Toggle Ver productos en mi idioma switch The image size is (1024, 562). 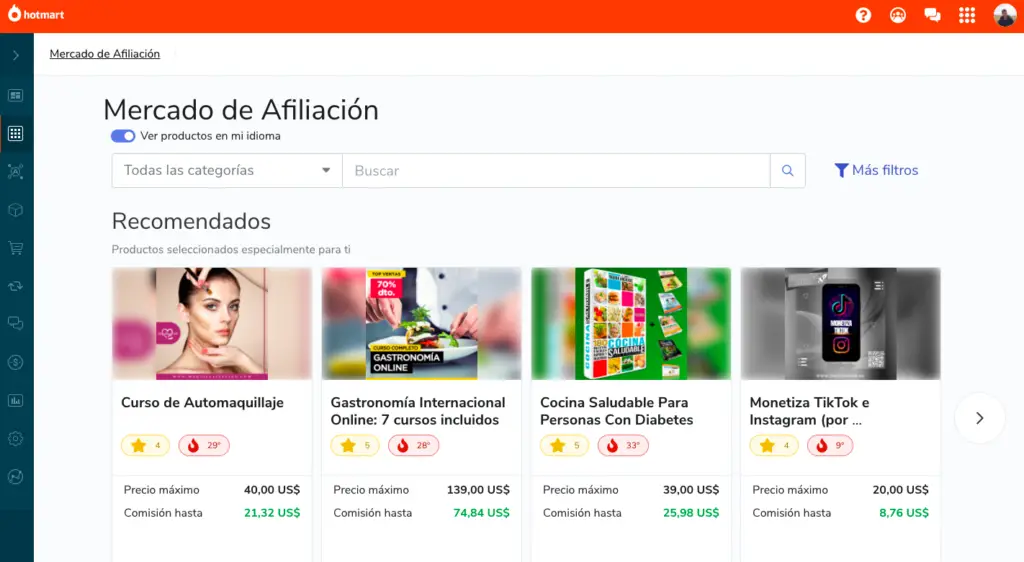coord(123,136)
